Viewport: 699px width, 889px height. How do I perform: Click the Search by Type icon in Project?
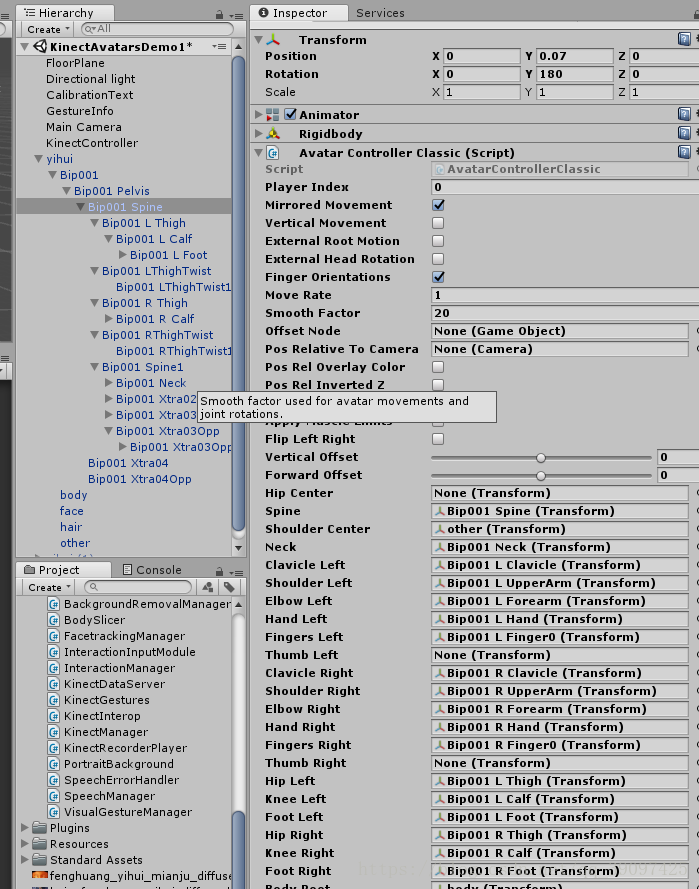pyautogui.click(x=207, y=587)
